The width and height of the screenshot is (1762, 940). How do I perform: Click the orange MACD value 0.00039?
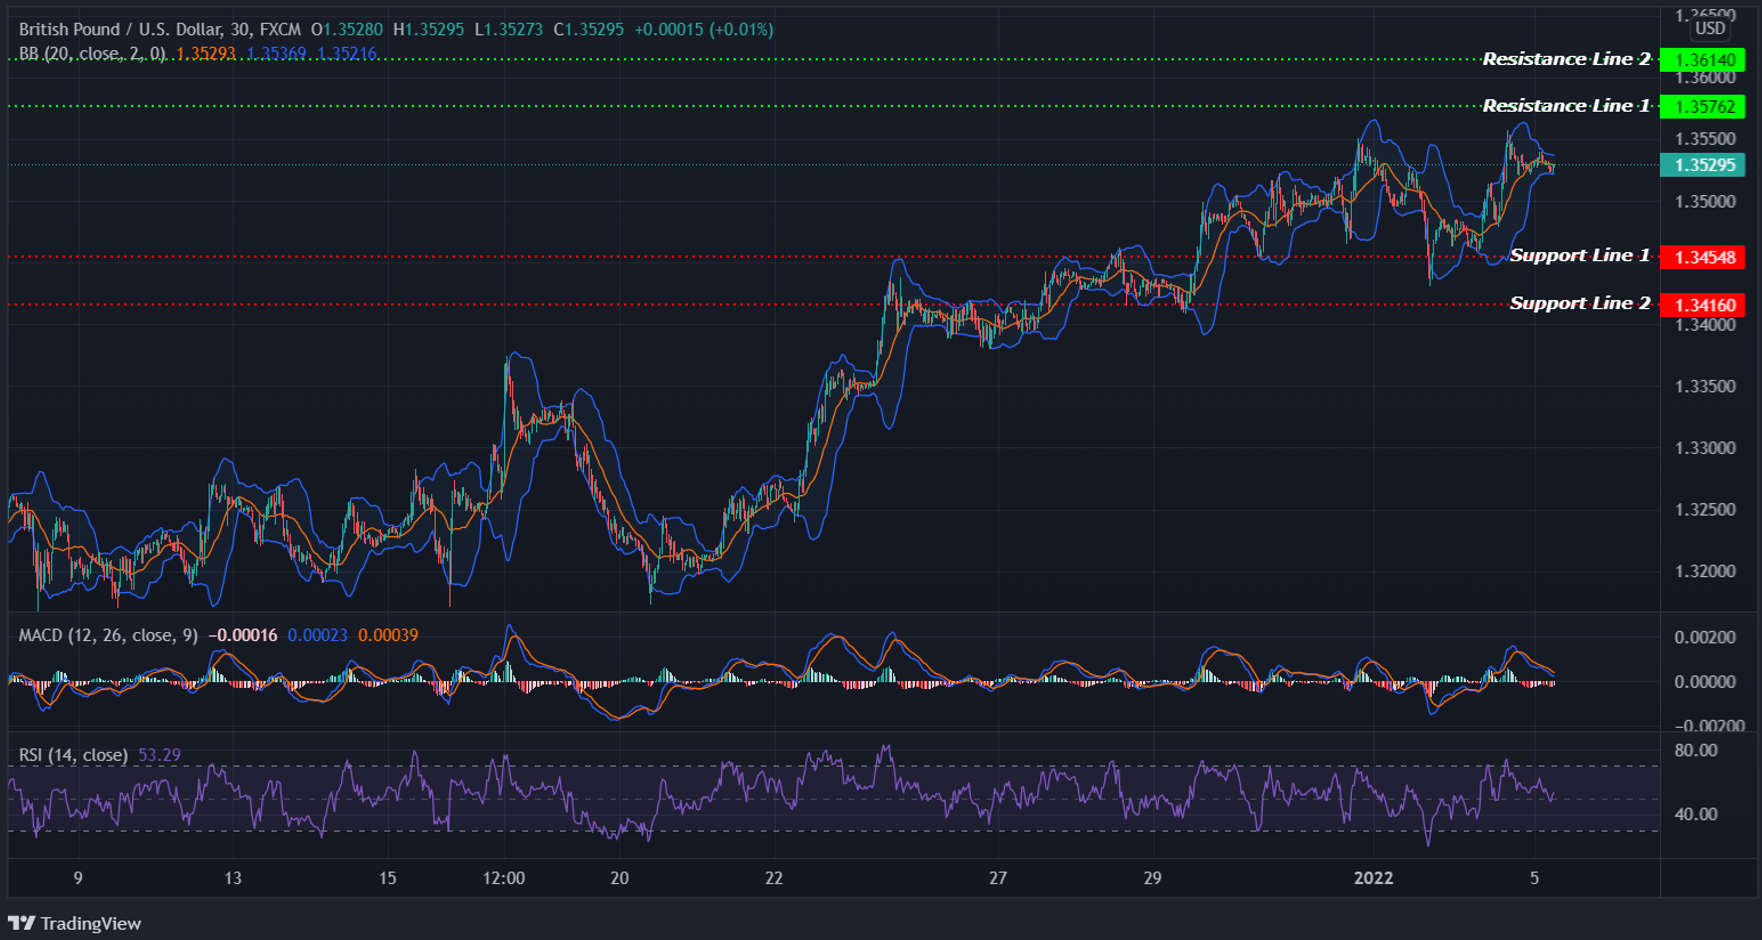point(390,635)
